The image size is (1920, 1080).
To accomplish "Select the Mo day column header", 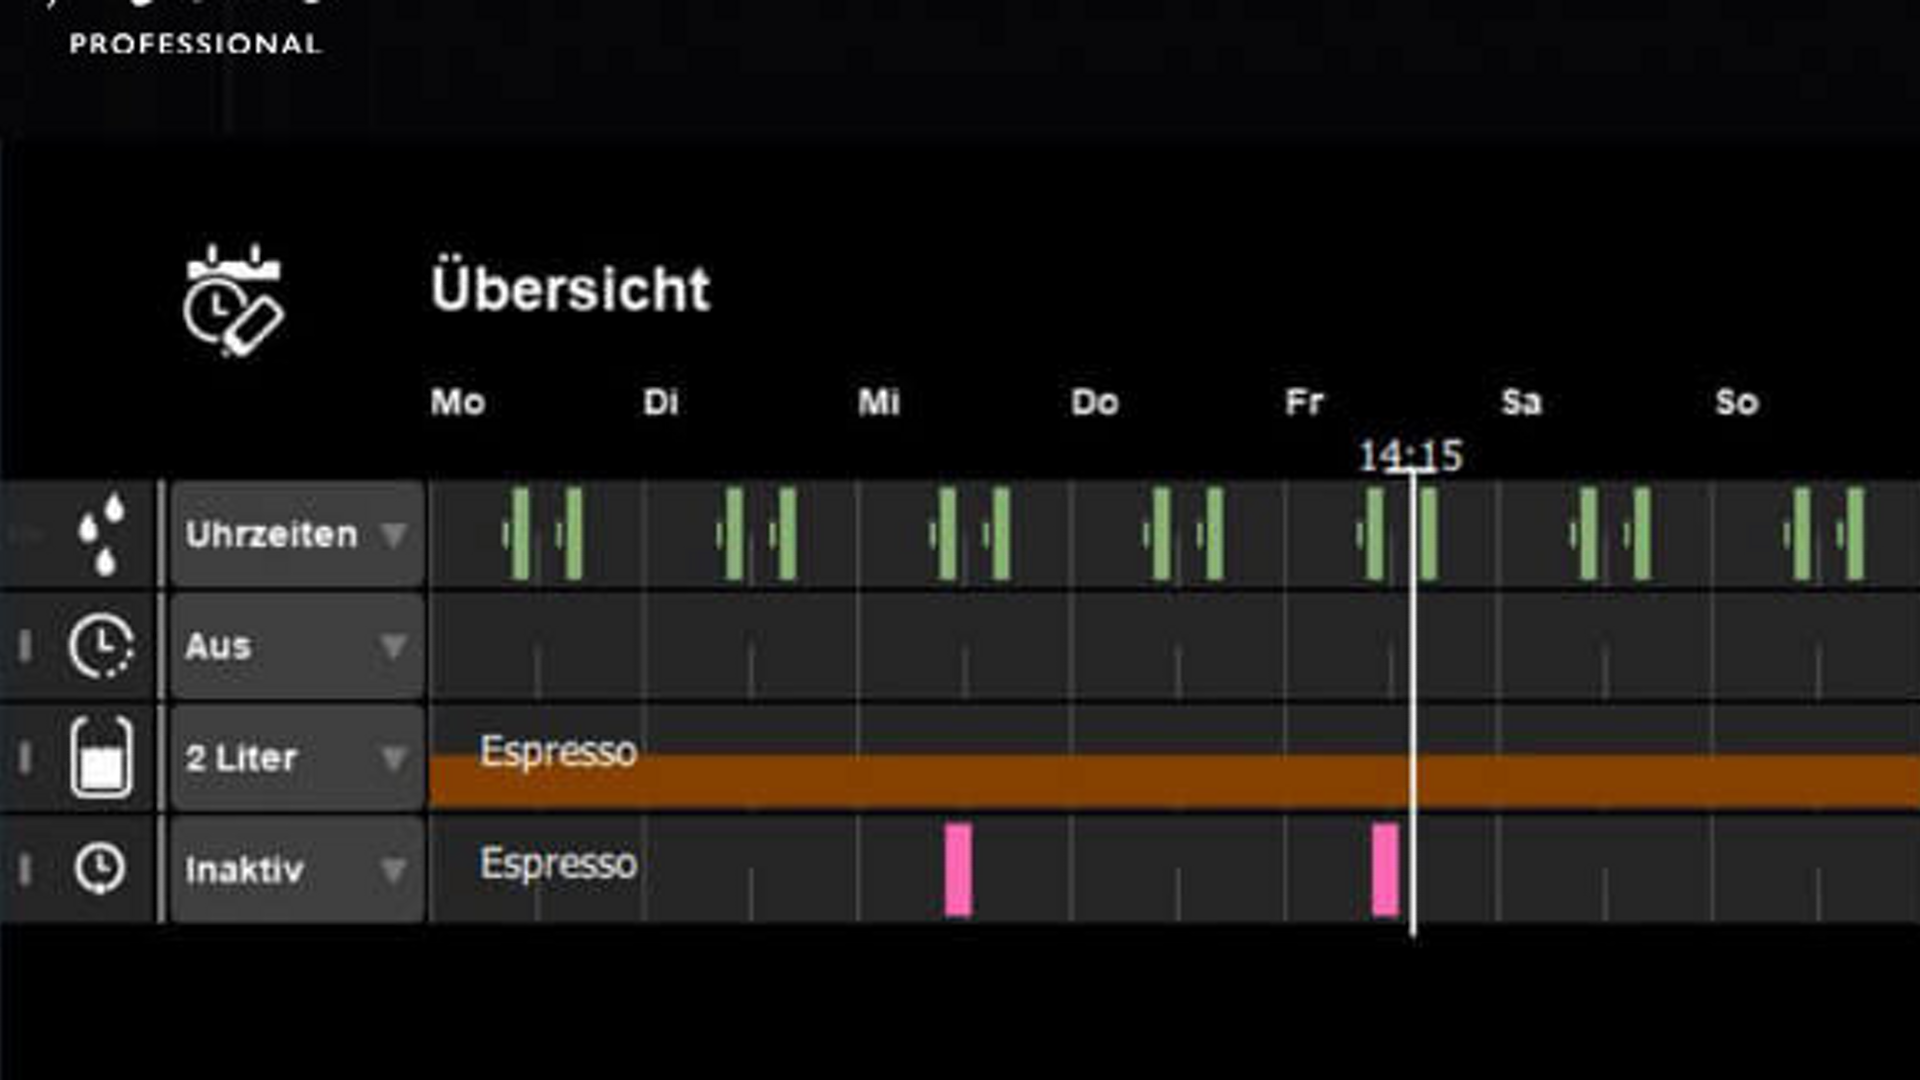I will click(x=458, y=402).
